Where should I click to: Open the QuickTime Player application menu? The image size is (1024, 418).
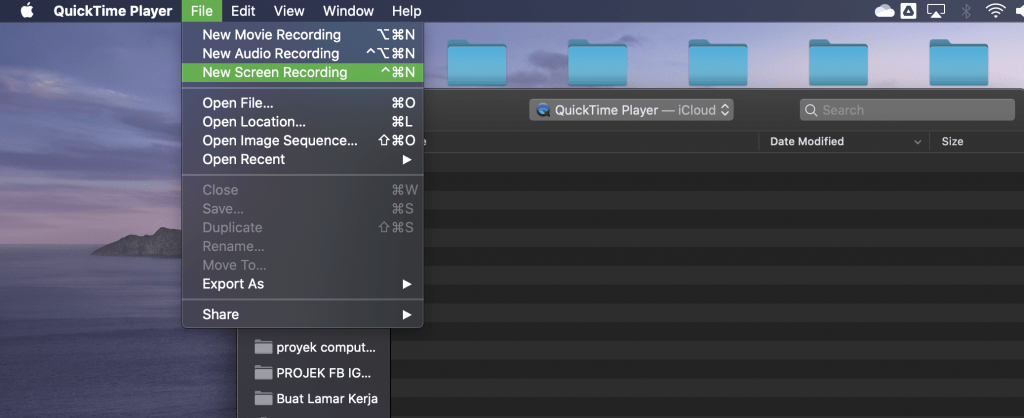tap(113, 11)
